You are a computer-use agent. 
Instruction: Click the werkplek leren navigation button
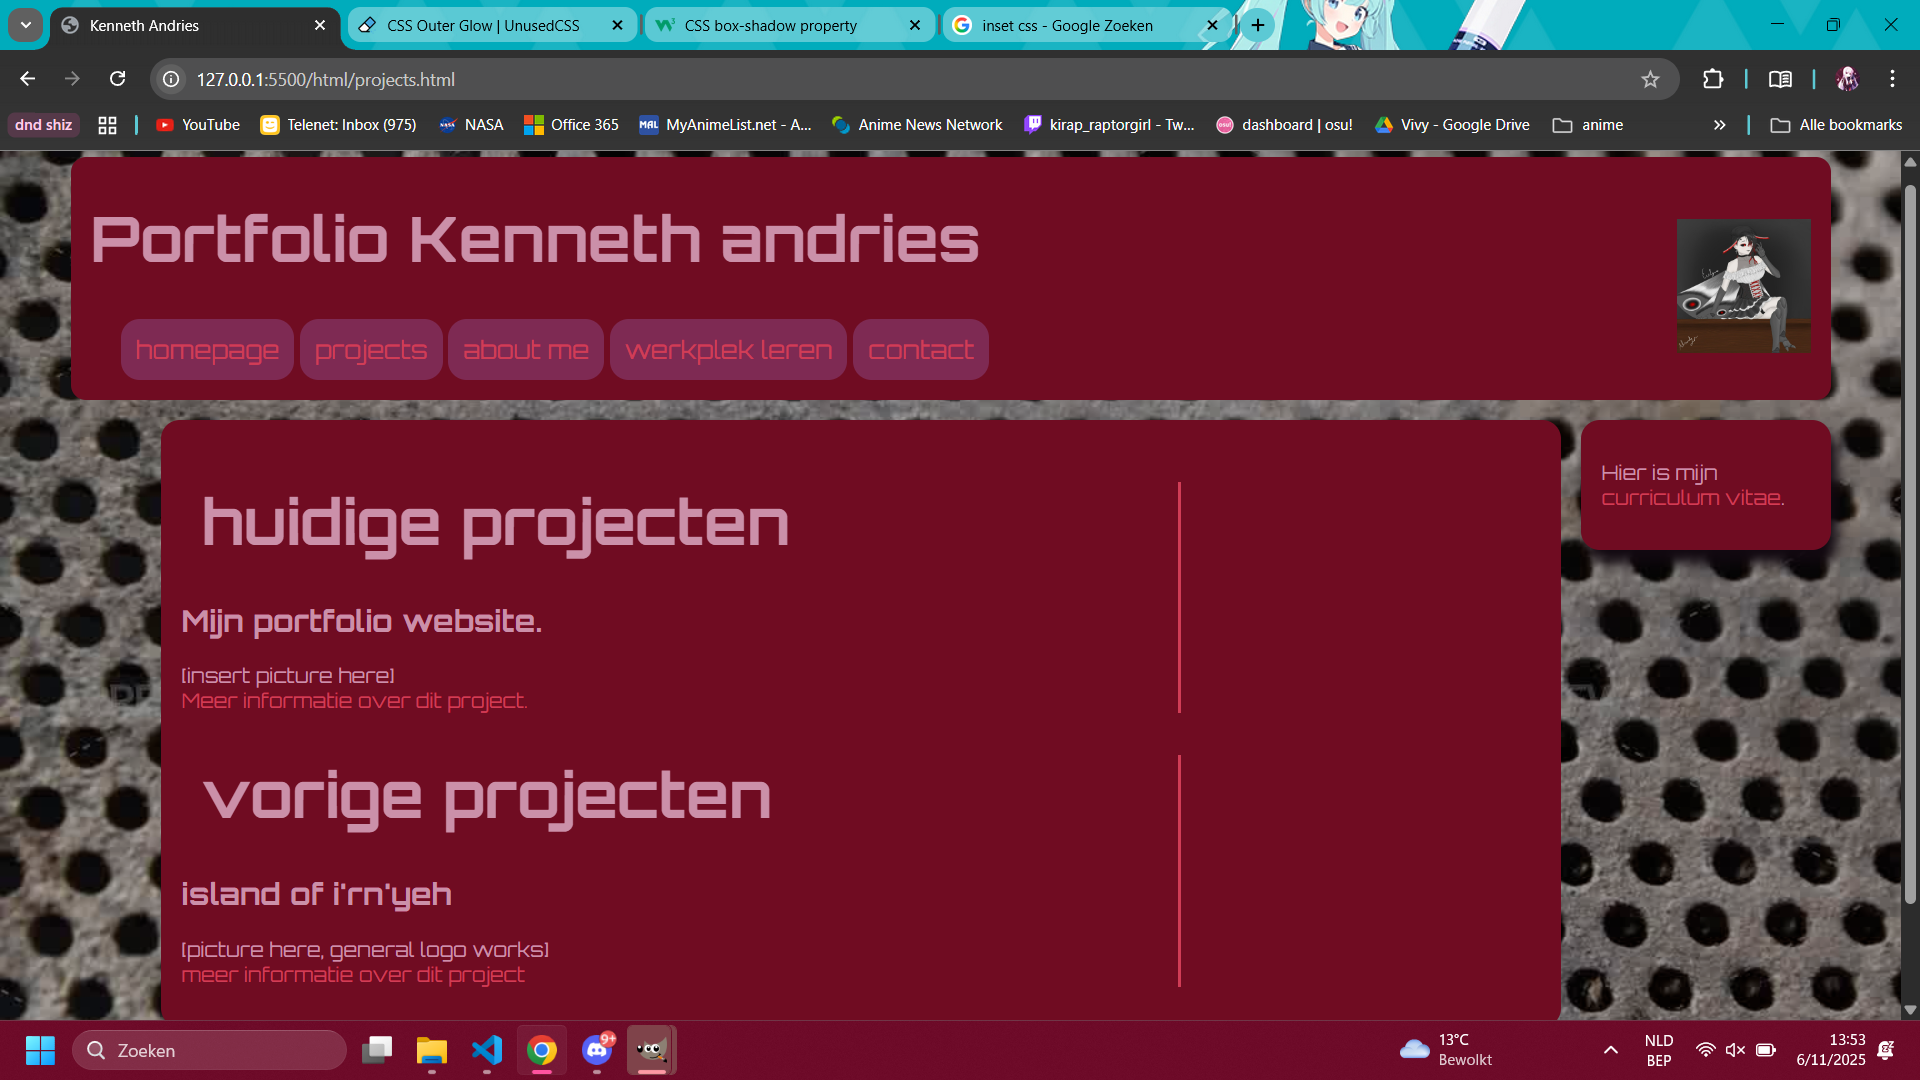click(x=728, y=350)
